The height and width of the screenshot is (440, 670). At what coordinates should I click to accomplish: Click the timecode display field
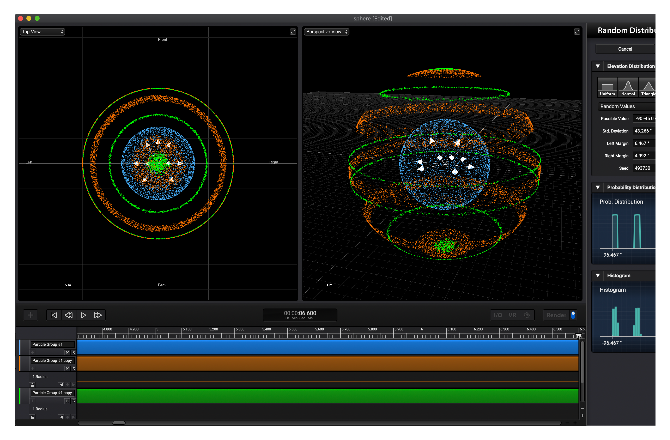pyautogui.click(x=299, y=315)
